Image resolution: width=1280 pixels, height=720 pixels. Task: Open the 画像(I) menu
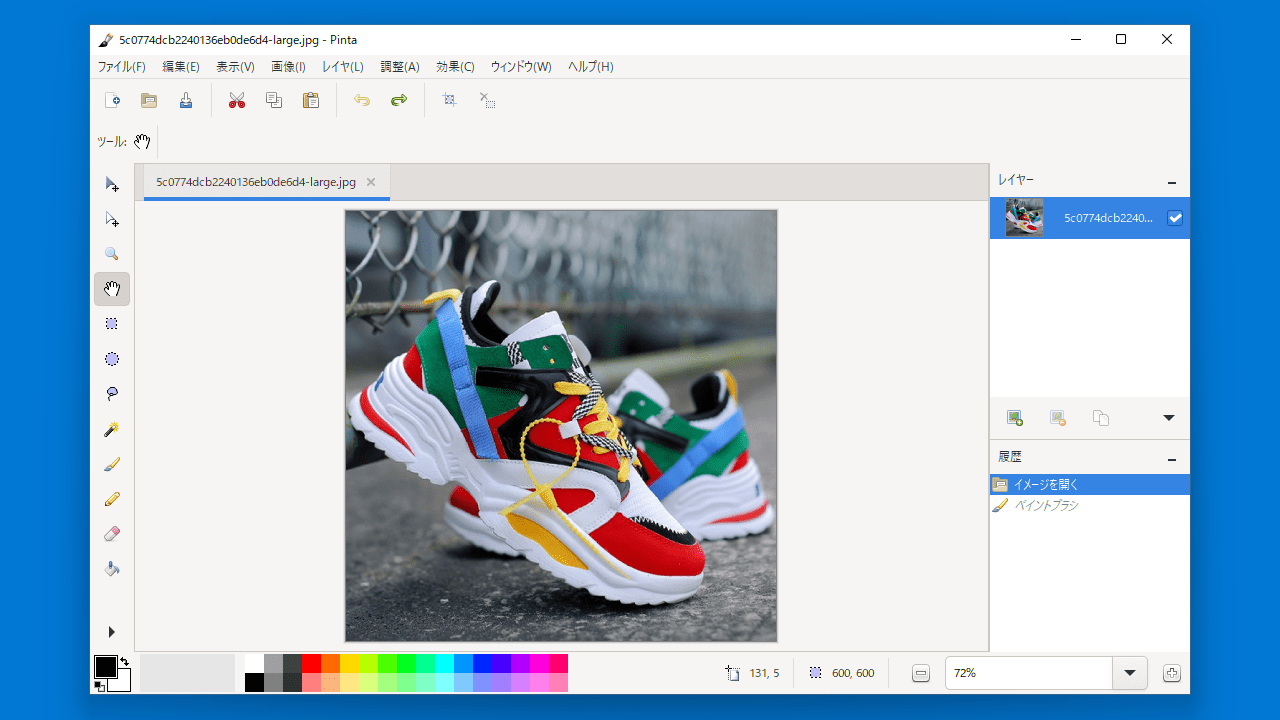(288, 67)
